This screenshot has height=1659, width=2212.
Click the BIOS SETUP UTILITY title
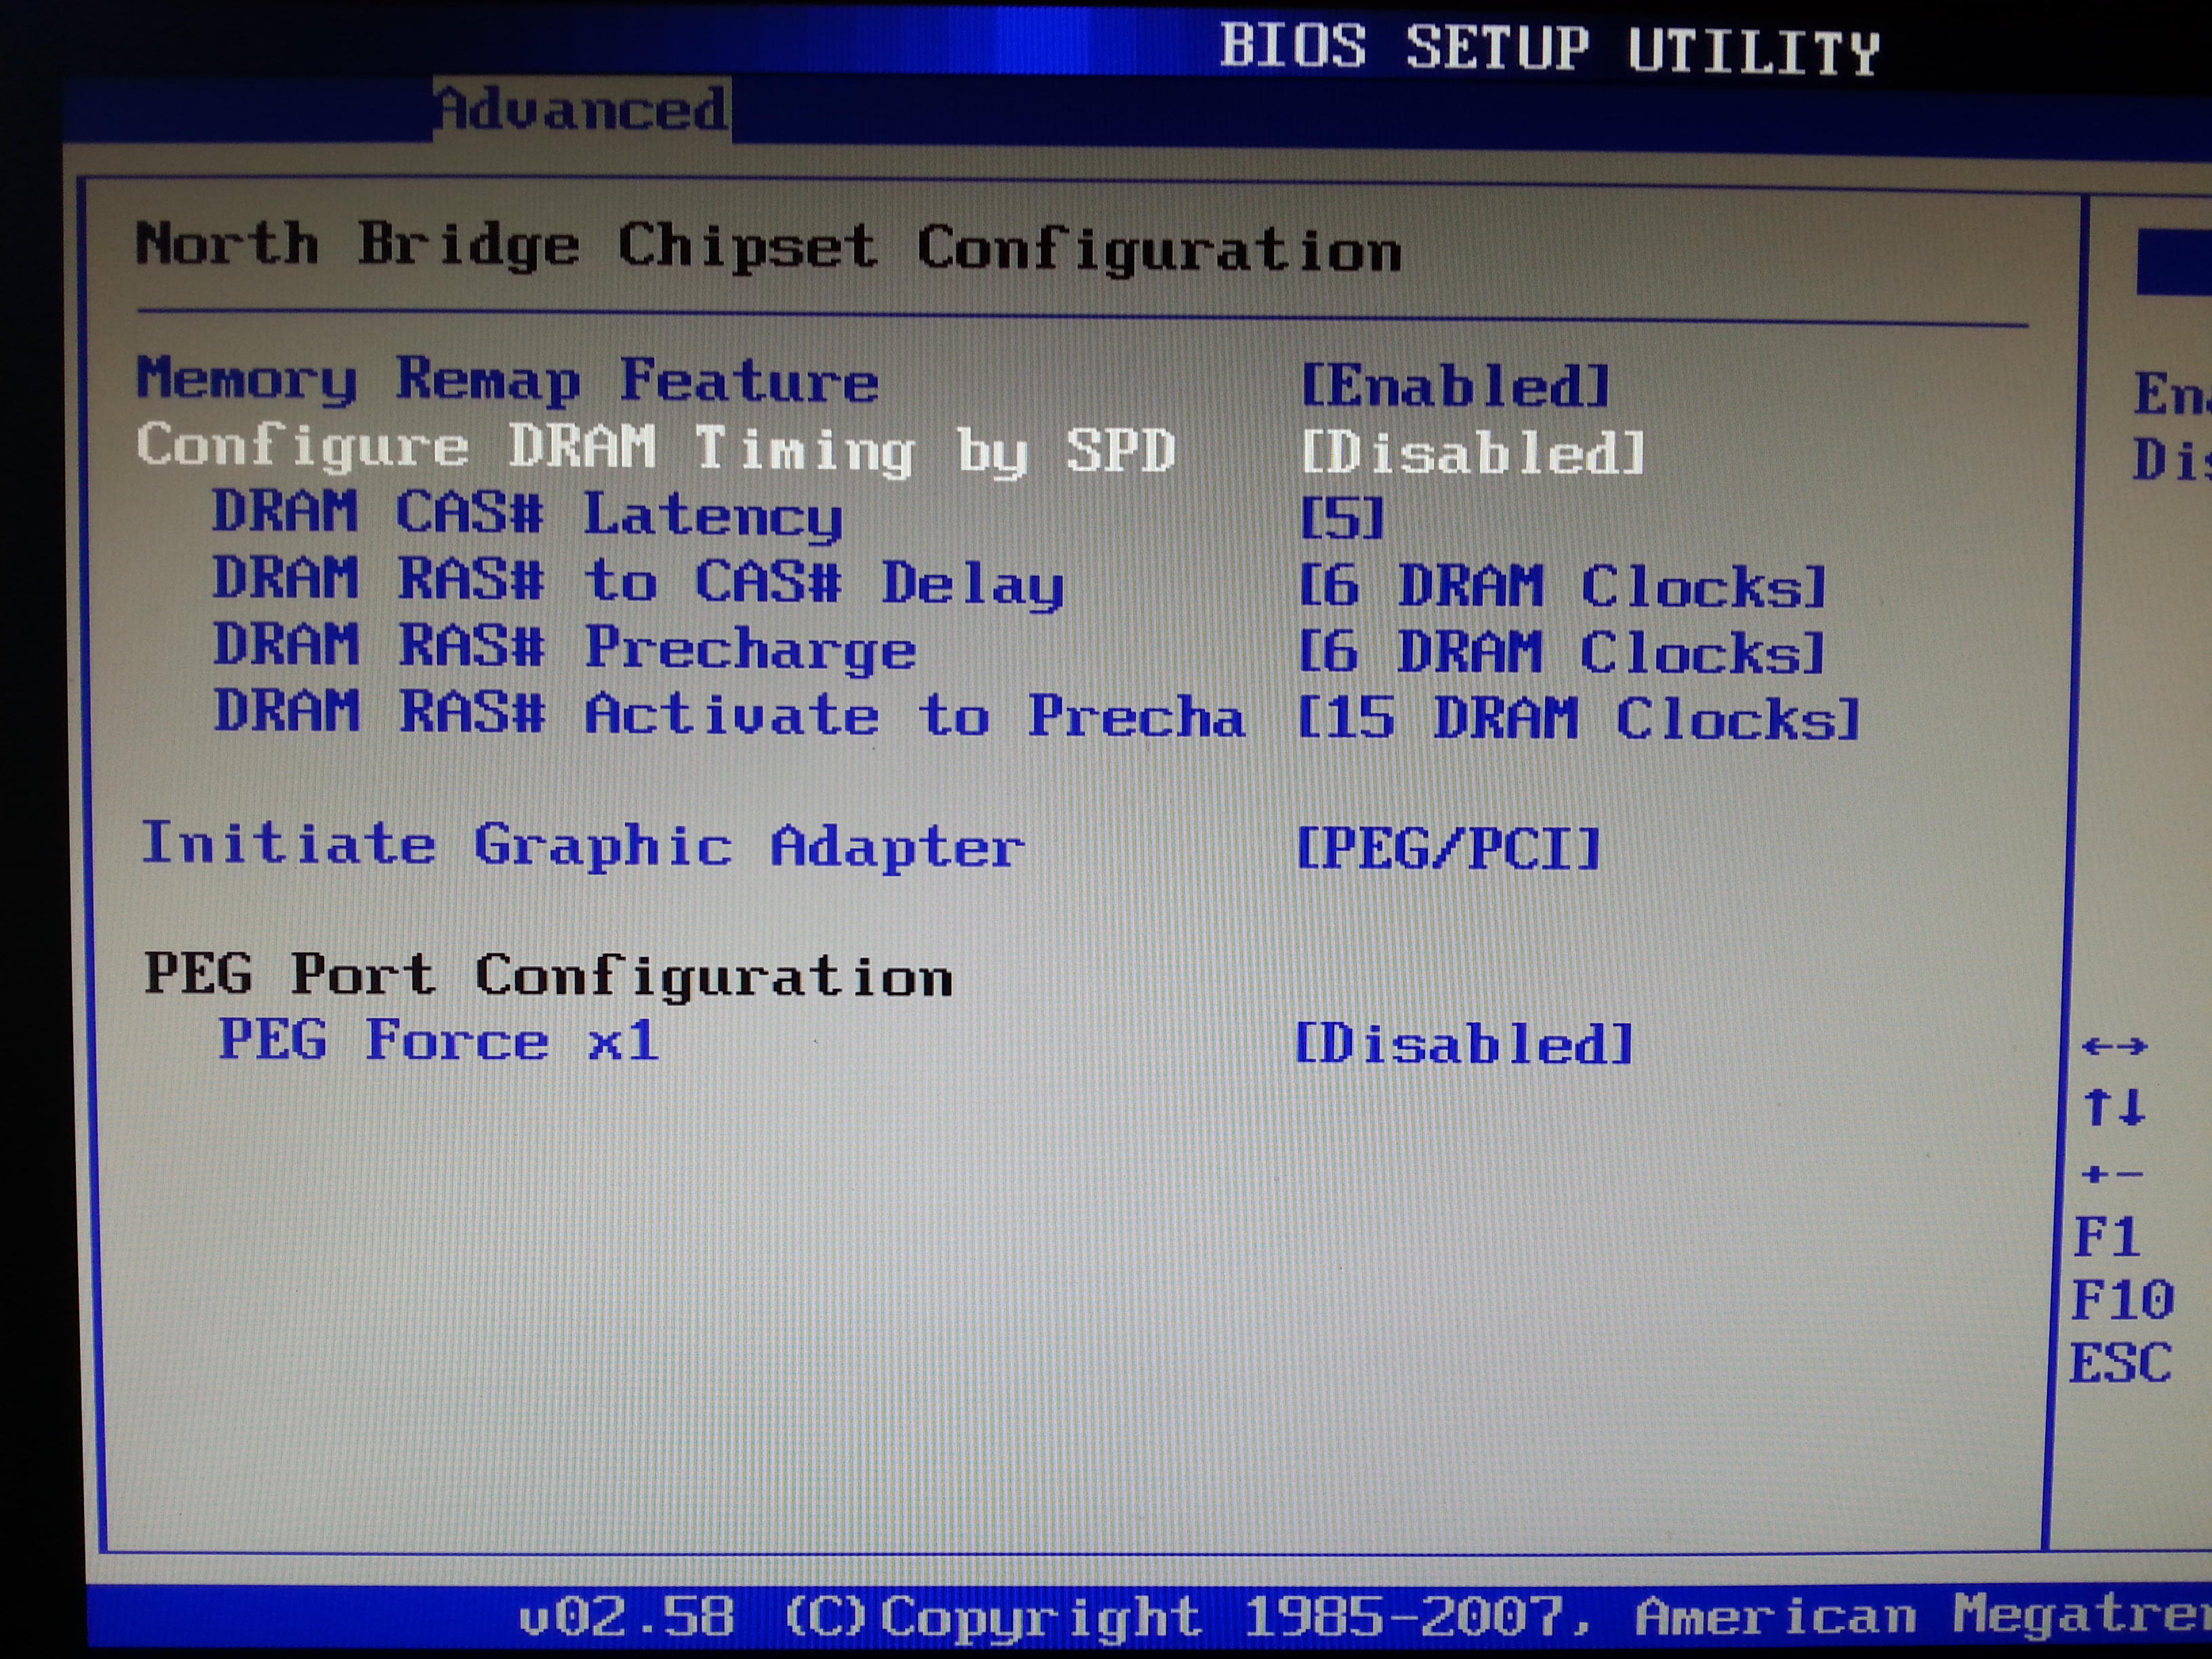pyautogui.click(x=1549, y=48)
